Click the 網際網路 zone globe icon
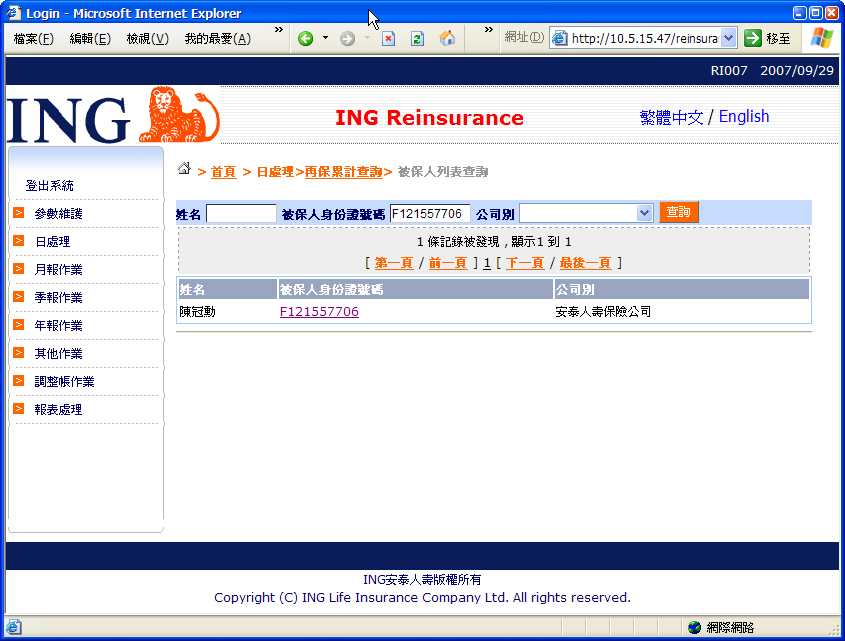 point(695,627)
